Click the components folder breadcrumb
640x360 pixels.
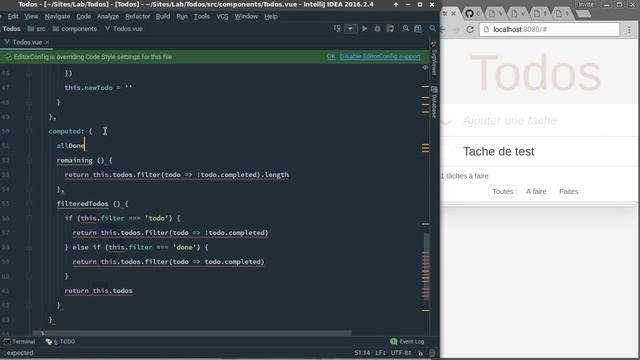pos(75,29)
